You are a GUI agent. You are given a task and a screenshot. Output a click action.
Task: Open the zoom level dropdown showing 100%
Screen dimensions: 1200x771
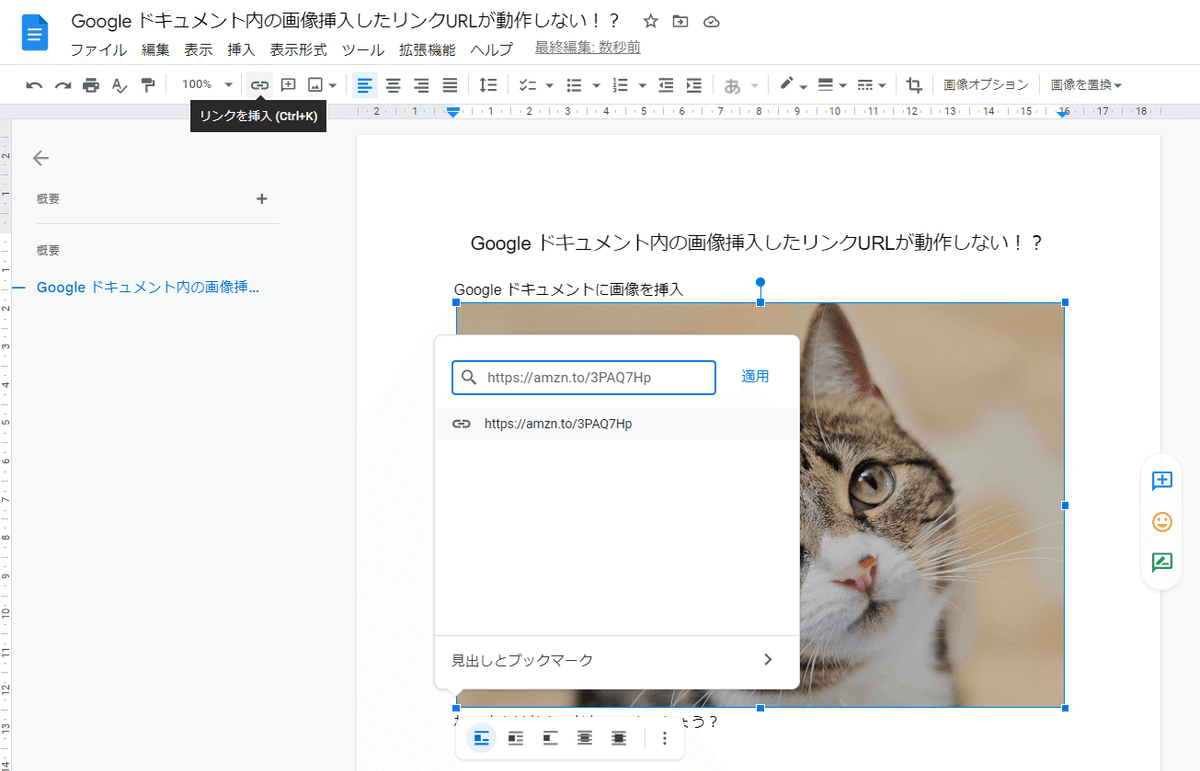205,84
